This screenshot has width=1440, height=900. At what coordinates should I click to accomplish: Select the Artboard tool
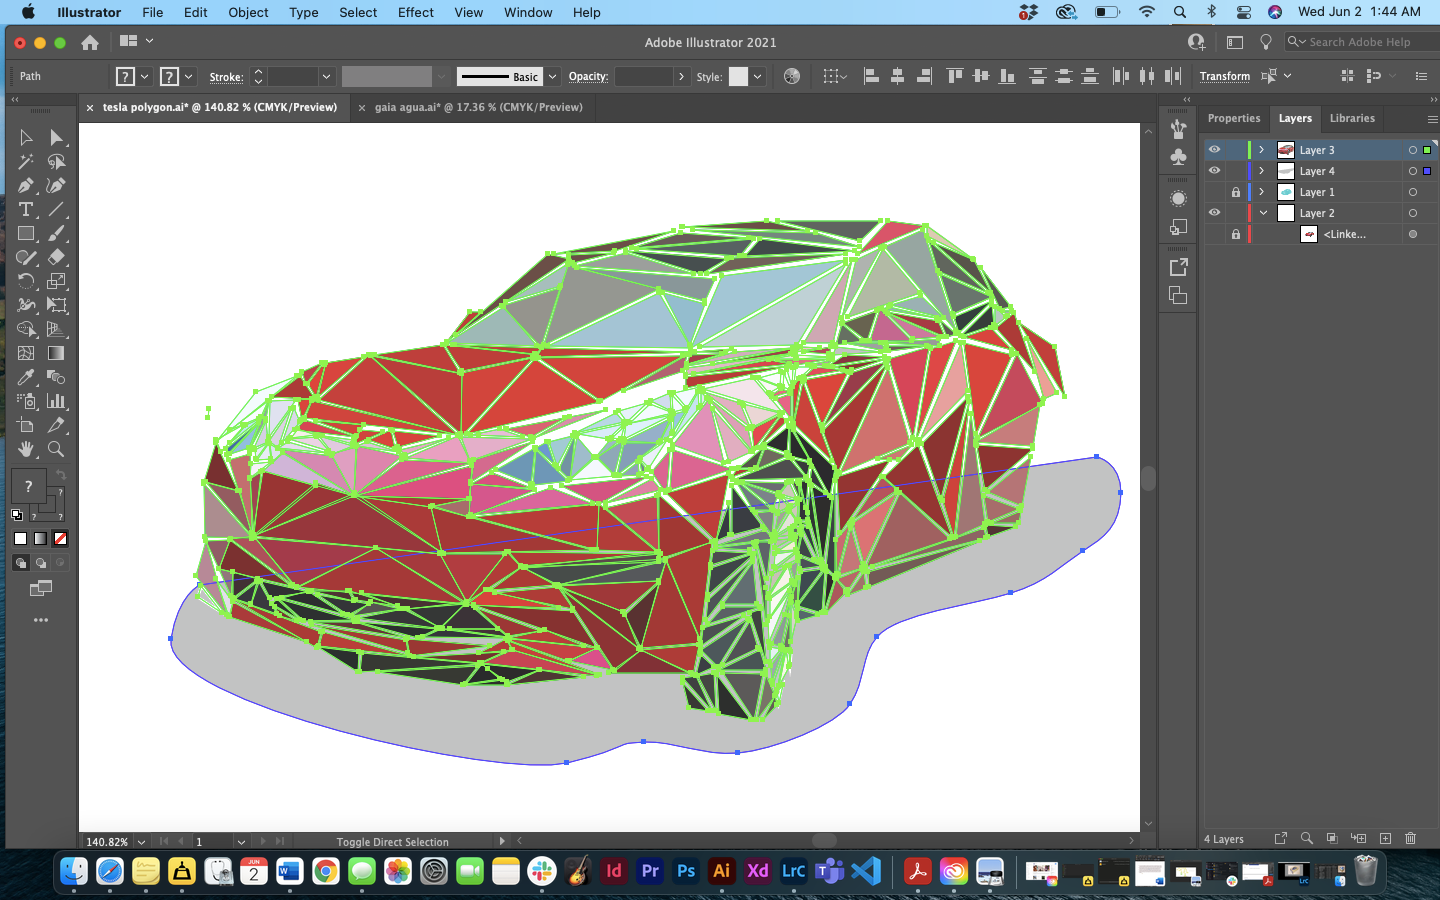(26, 425)
